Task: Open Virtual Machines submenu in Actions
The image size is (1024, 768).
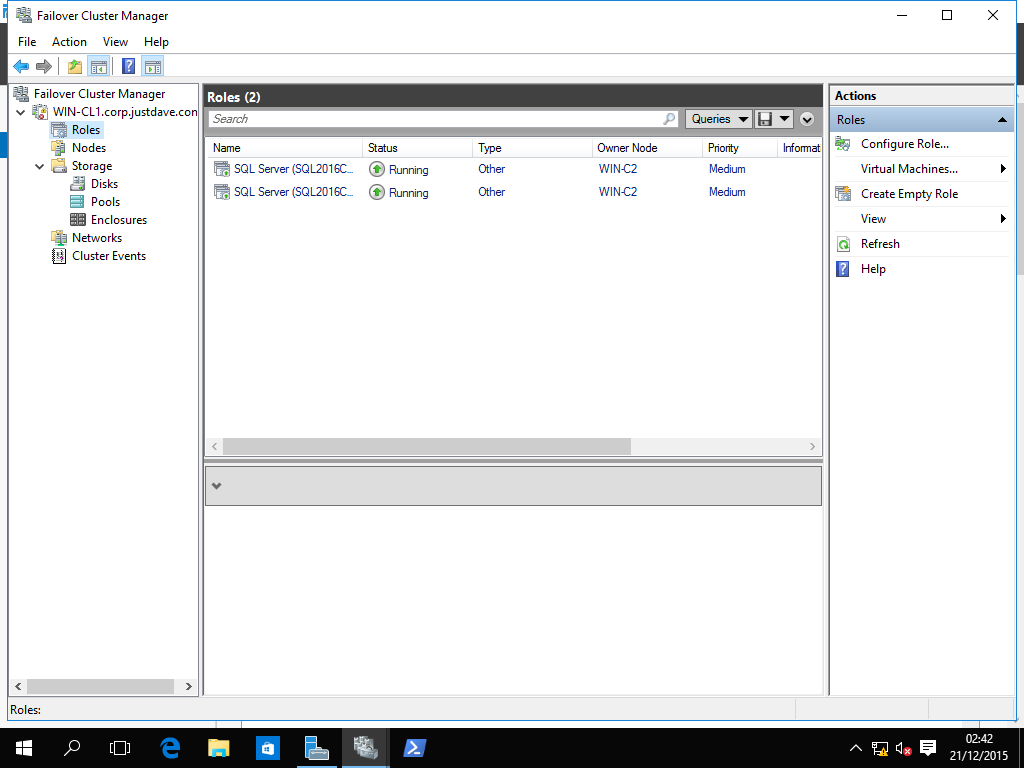Action: (909, 169)
